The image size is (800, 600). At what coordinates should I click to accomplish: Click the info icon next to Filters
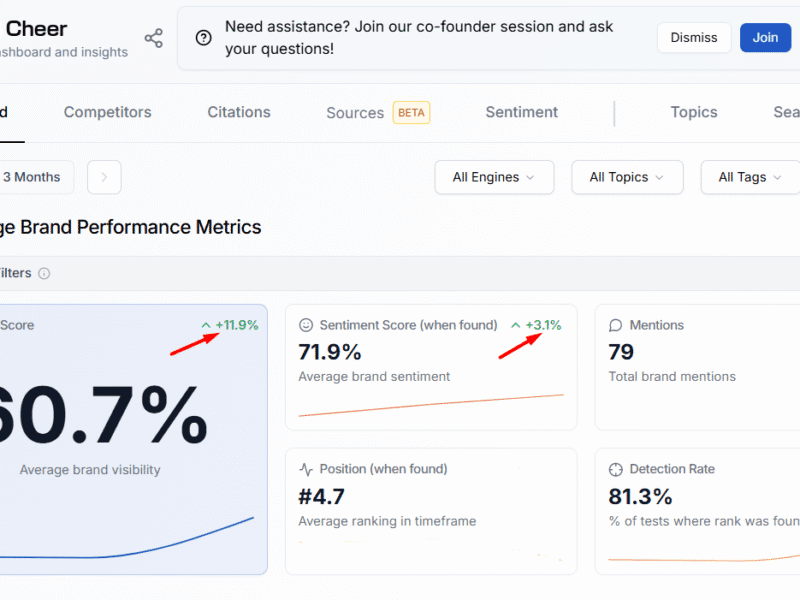click(x=44, y=273)
